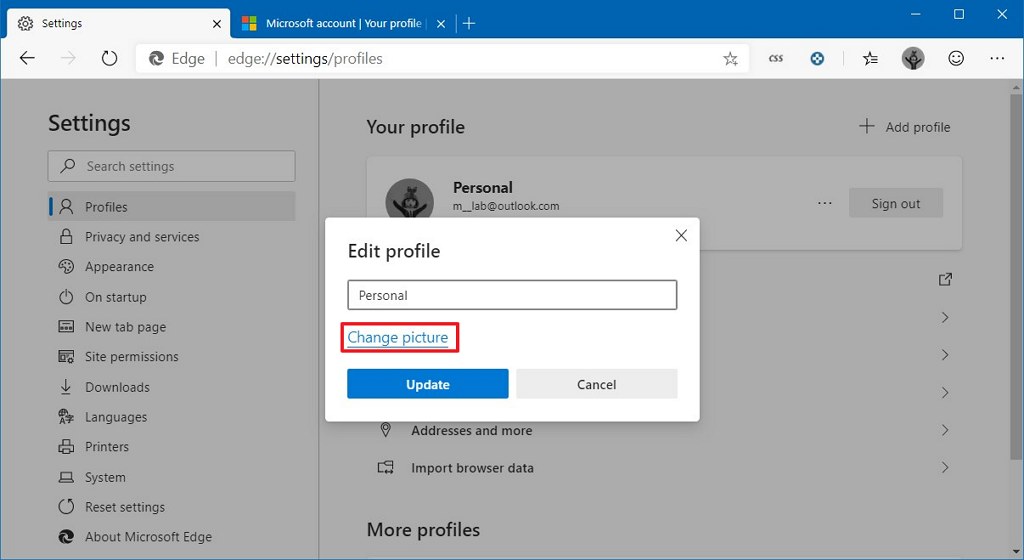The width and height of the screenshot is (1024, 560).
Task: Open the Personal profile more options ellipsis
Action: click(825, 203)
